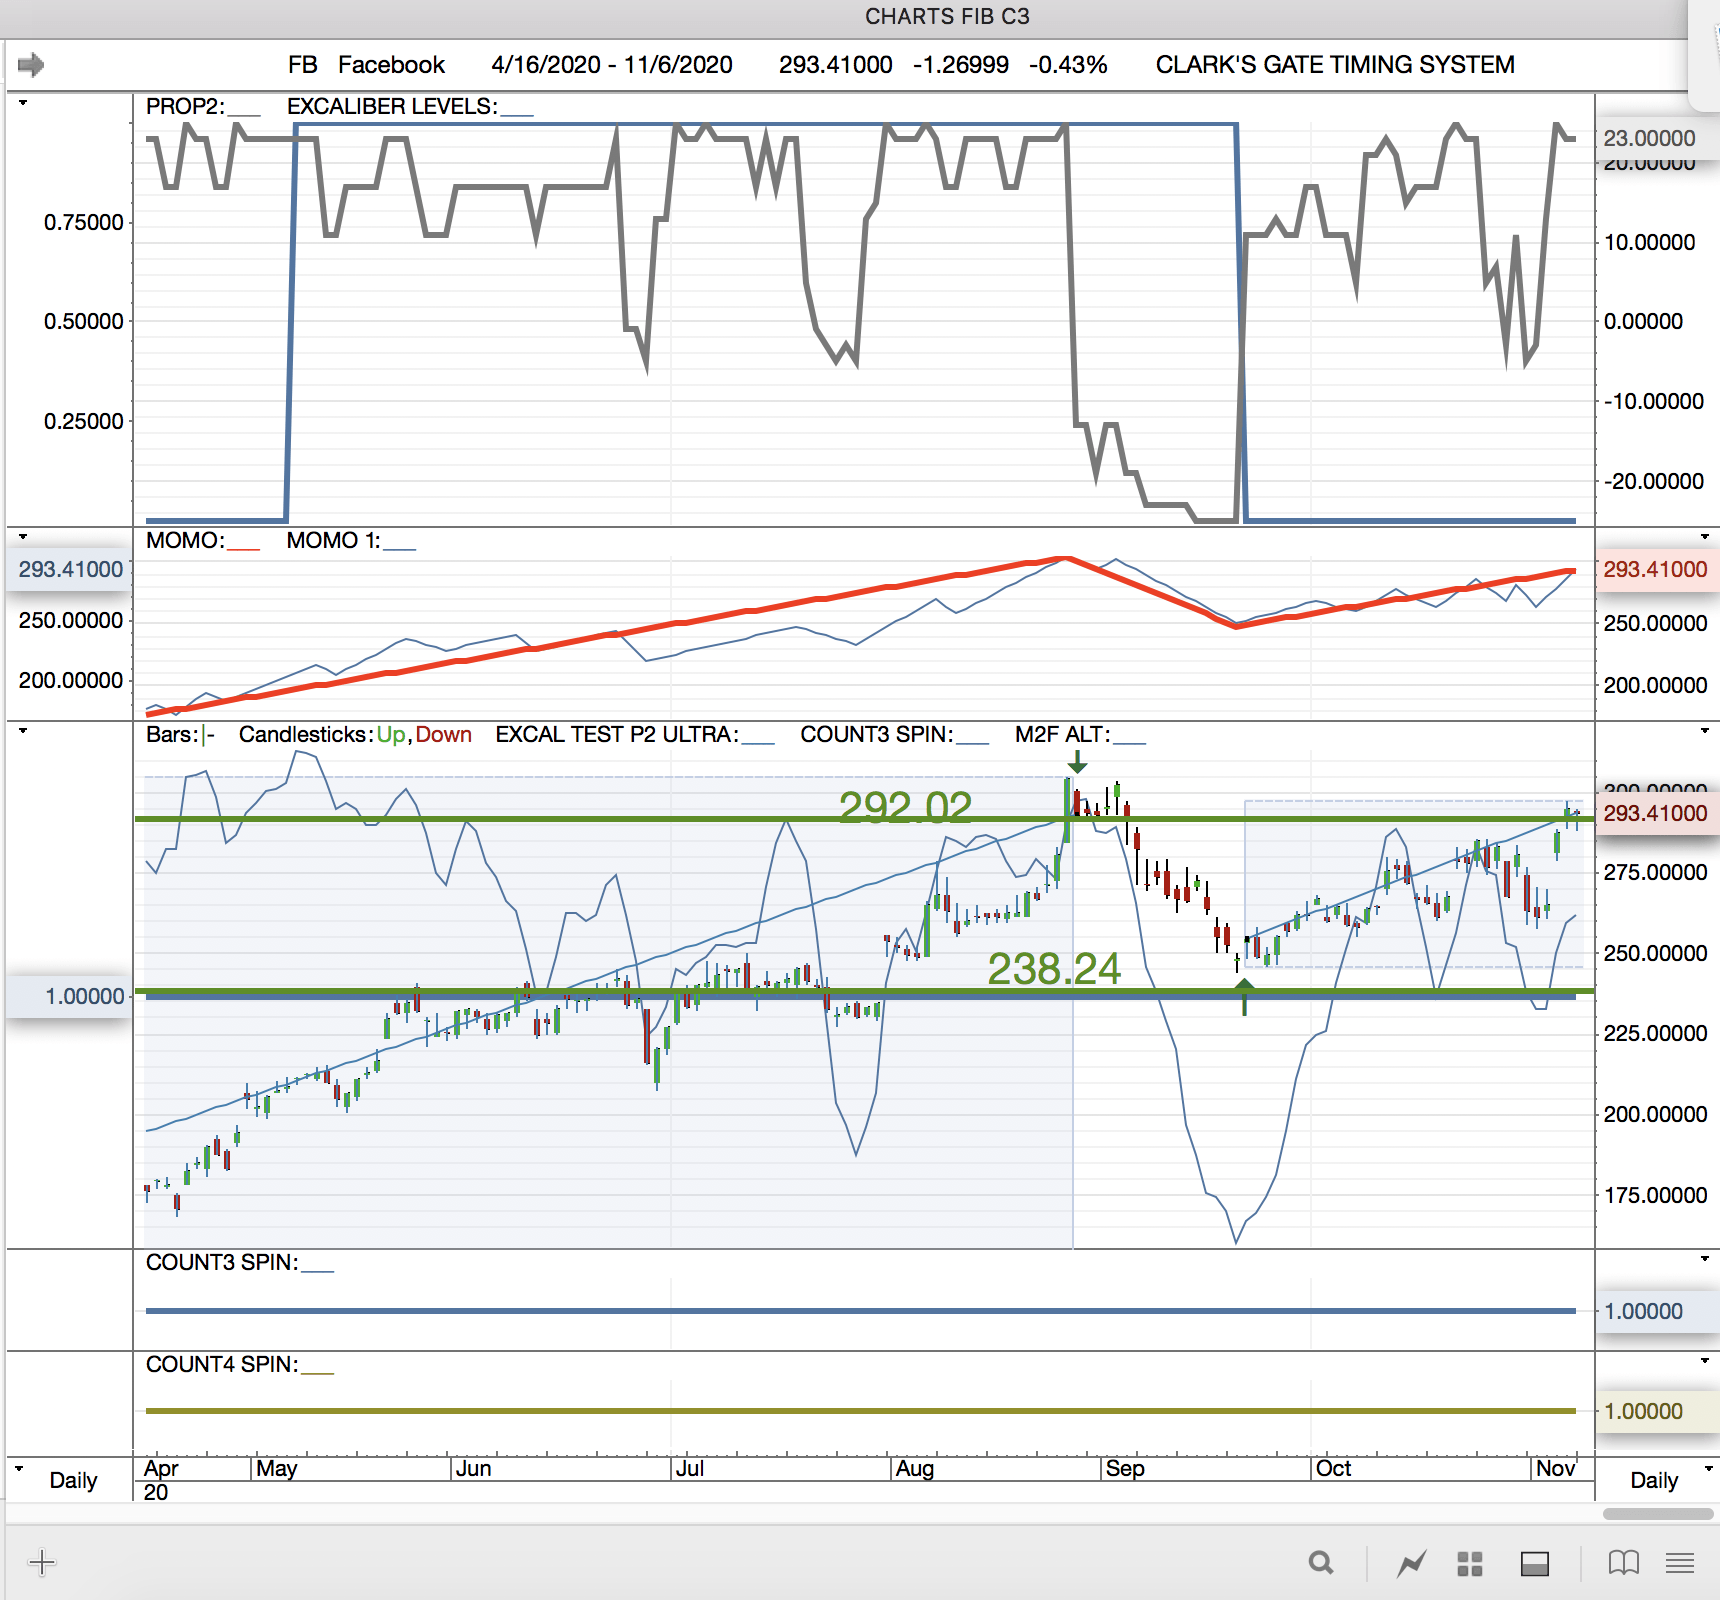1720x1600 pixels.
Task: Click the green up-arrow signal marker
Action: [1244, 997]
